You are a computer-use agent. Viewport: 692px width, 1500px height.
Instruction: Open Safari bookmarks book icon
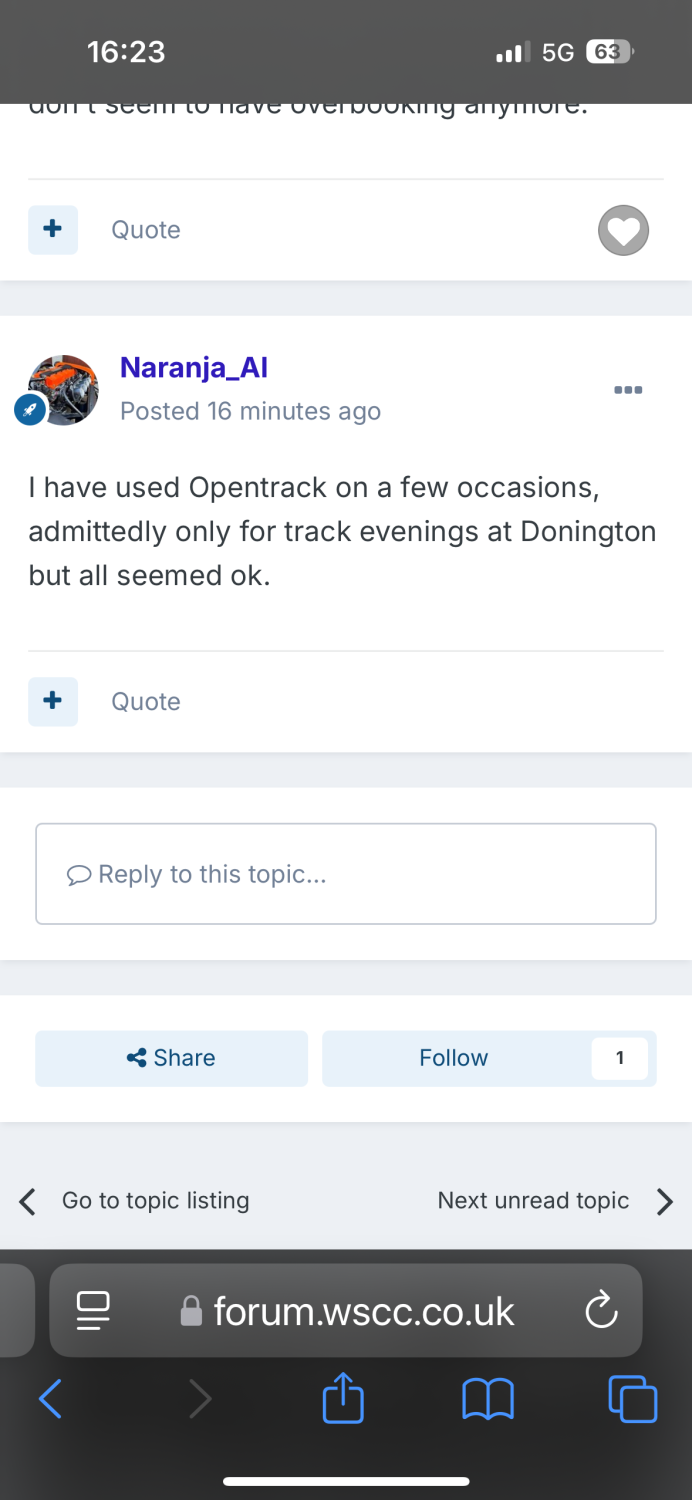point(488,1399)
